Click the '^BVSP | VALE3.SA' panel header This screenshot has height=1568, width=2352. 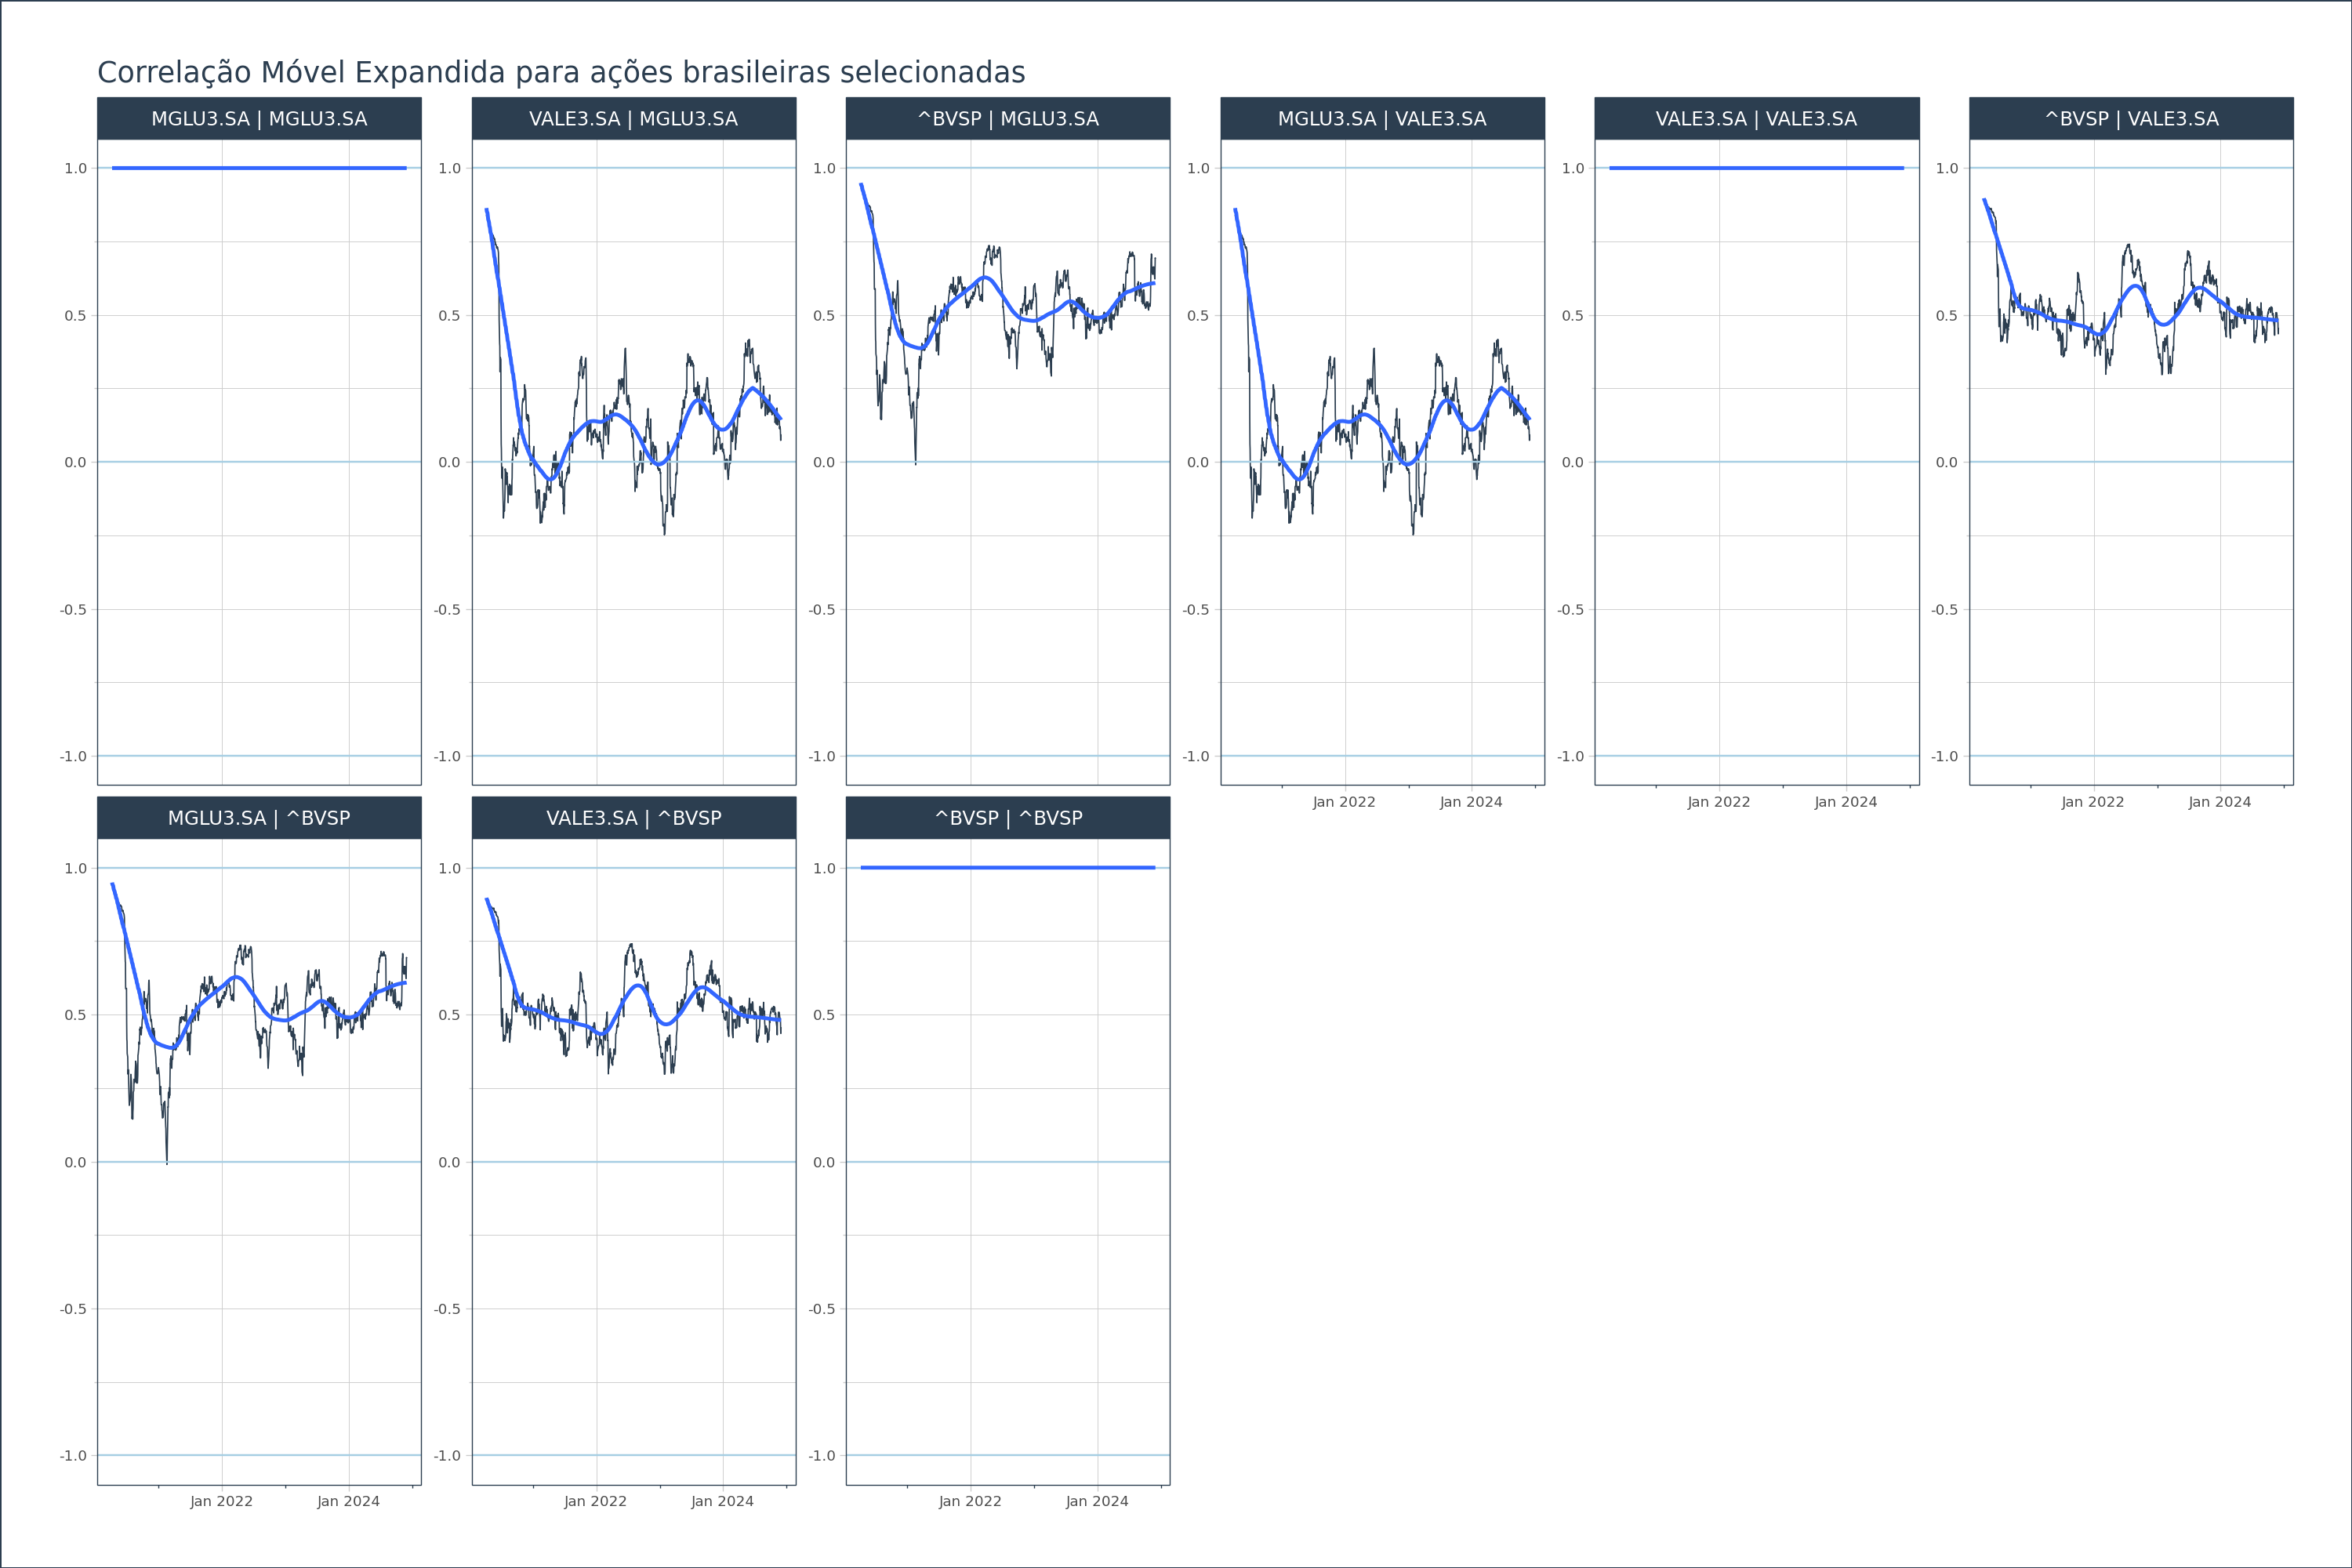click(x=2131, y=118)
